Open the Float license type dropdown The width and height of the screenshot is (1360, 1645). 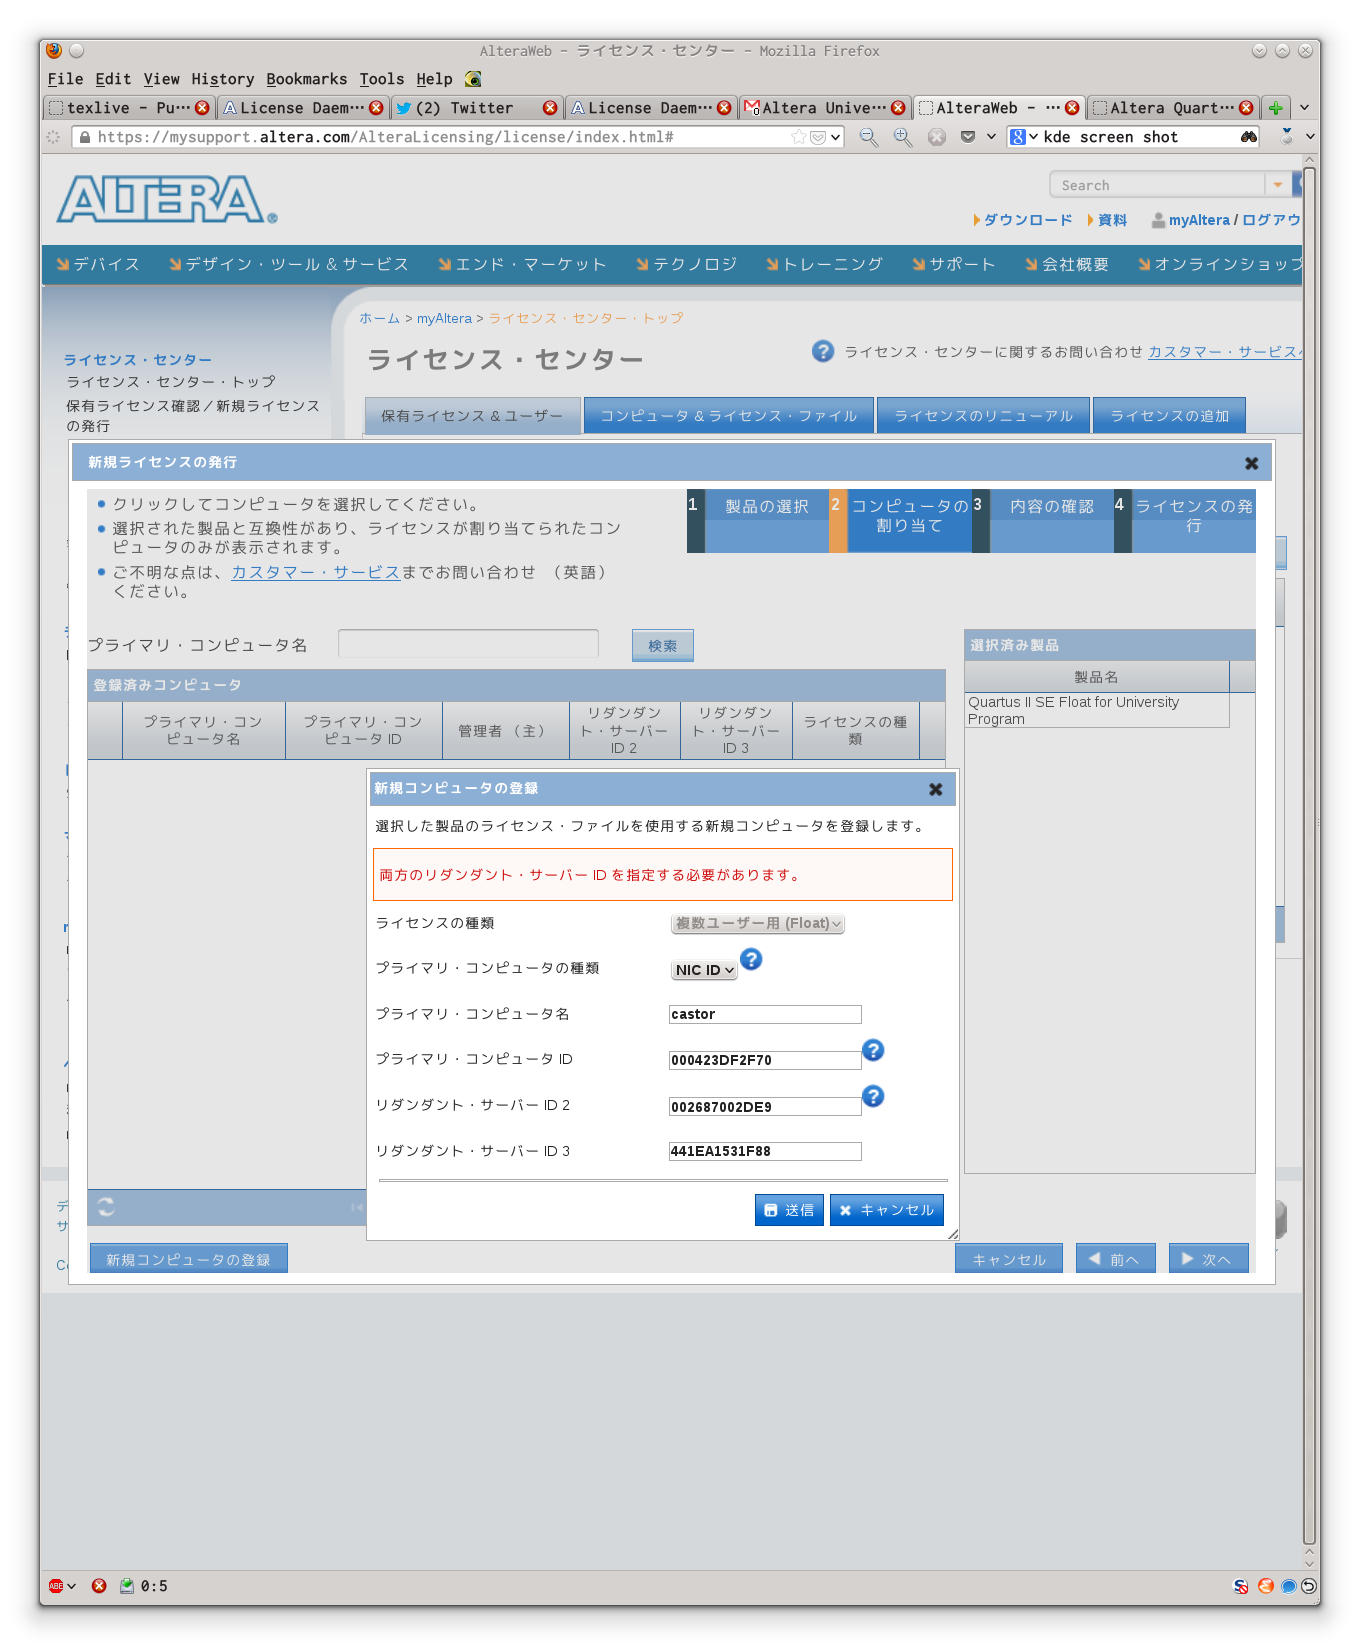(x=757, y=924)
